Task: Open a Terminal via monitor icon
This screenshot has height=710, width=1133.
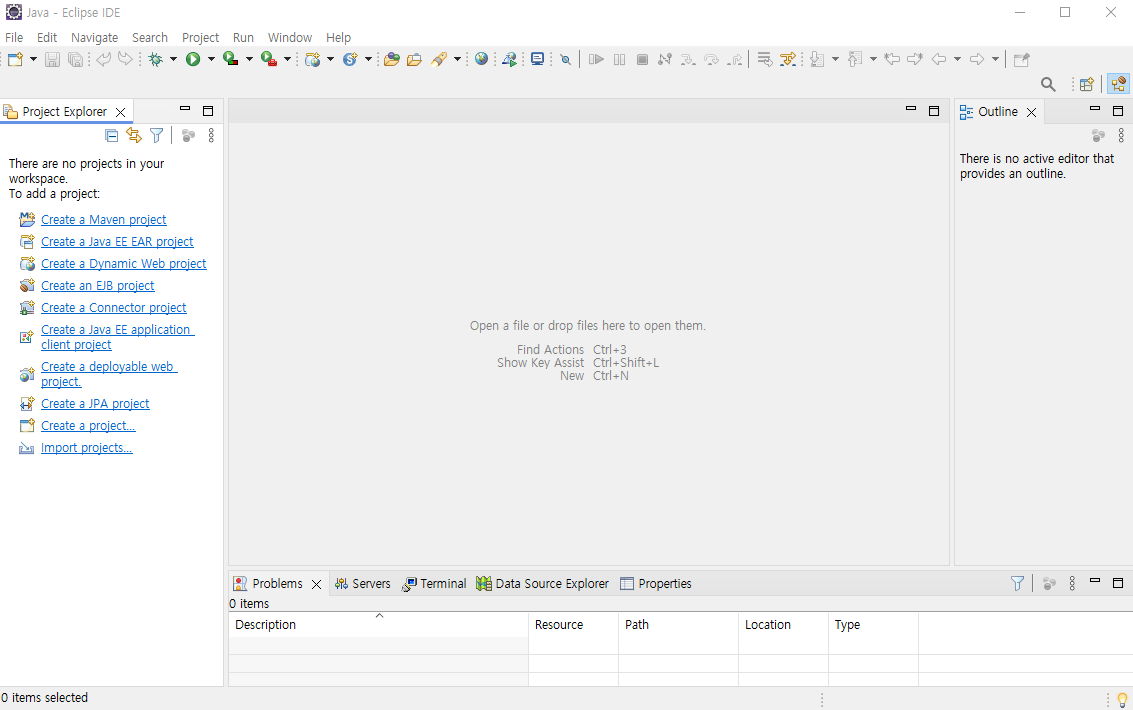Action: 537,59
